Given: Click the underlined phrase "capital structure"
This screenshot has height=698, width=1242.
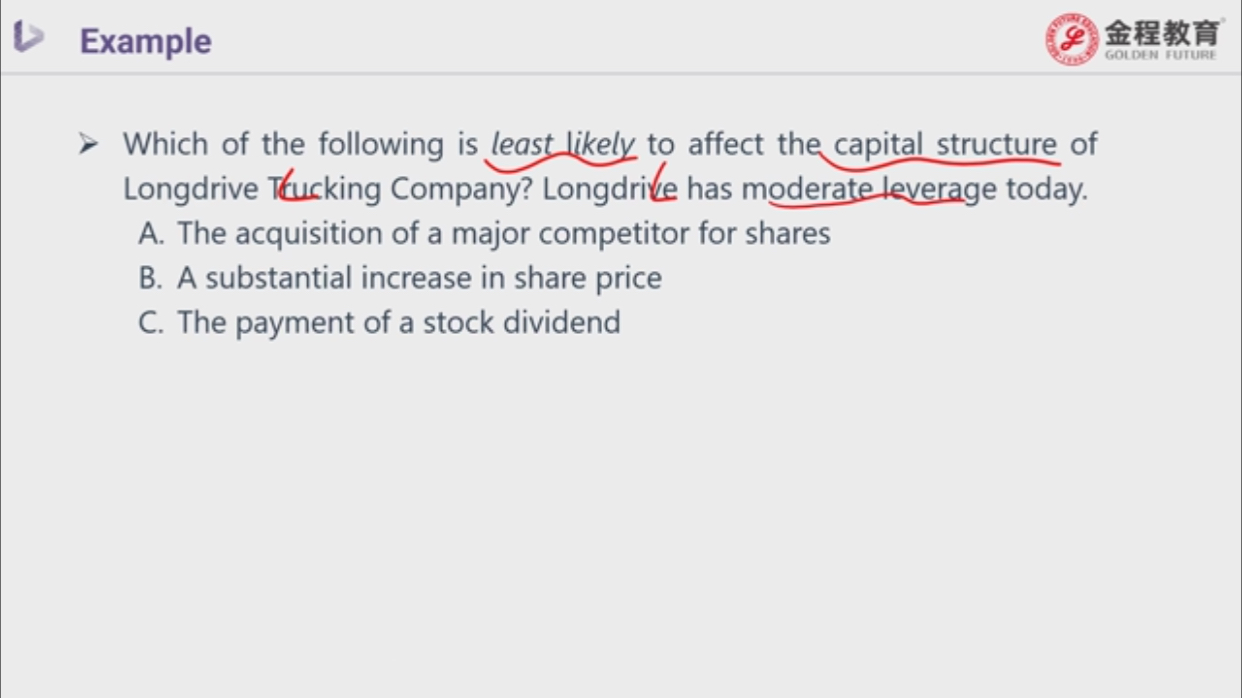Looking at the screenshot, I should pyautogui.click(x=945, y=145).
